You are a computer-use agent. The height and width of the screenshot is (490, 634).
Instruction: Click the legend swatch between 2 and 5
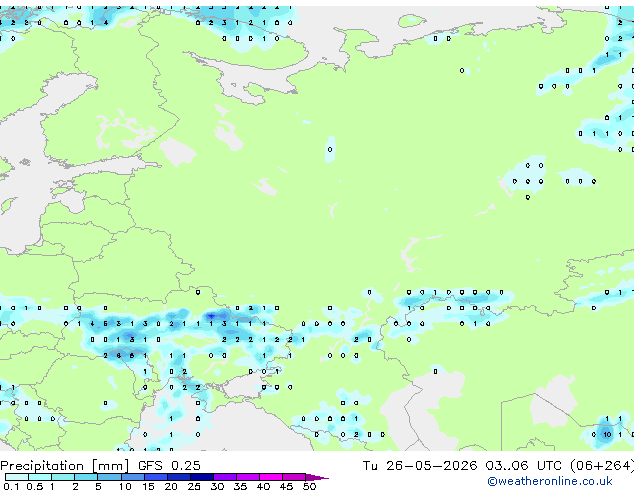pos(86,477)
